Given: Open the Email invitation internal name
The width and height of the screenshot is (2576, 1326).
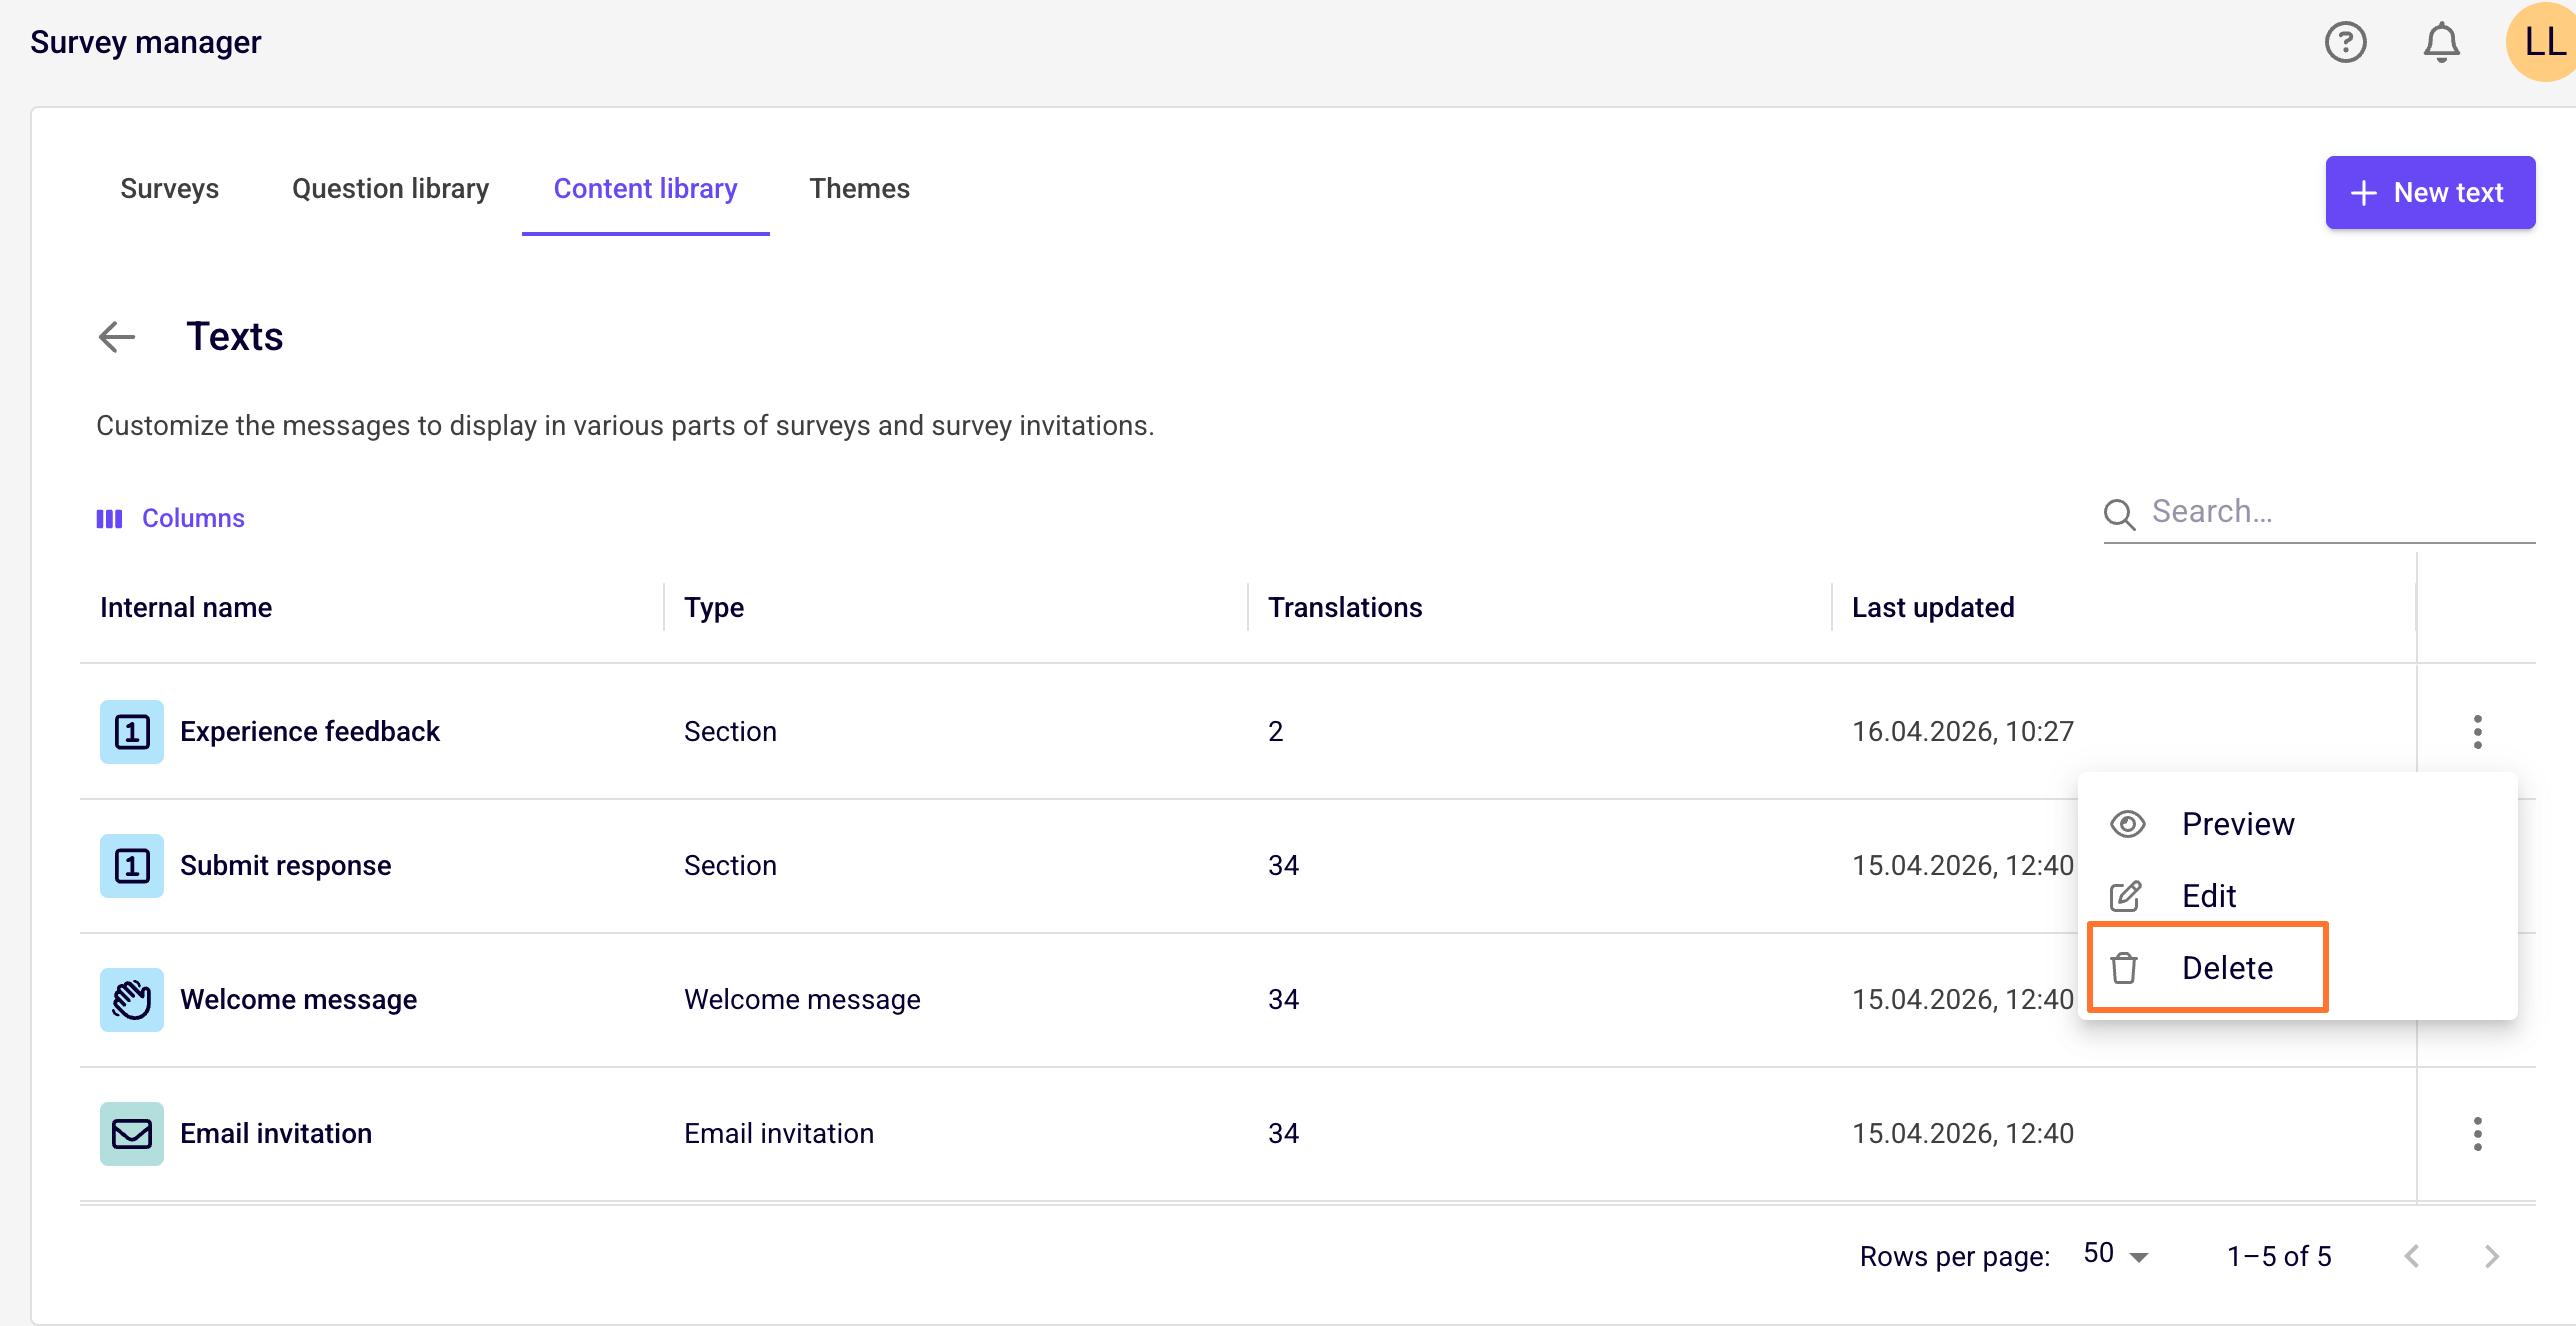Looking at the screenshot, I should click(276, 1134).
